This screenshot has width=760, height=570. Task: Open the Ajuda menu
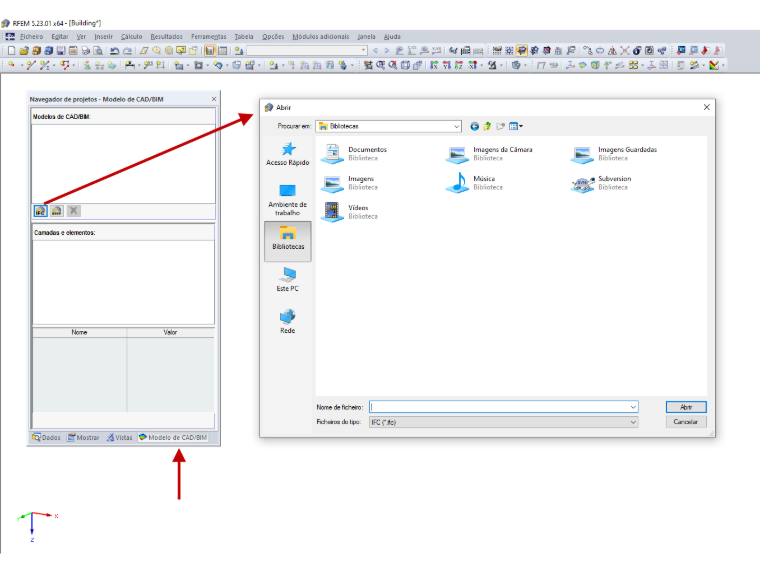pyautogui.click(x=392, y=36)
